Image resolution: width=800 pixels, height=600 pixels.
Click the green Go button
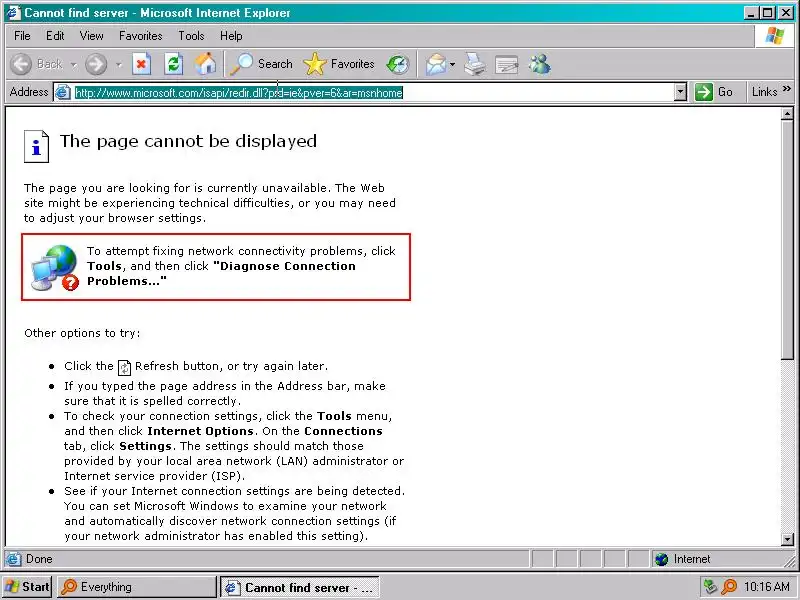tap(714, 92)
